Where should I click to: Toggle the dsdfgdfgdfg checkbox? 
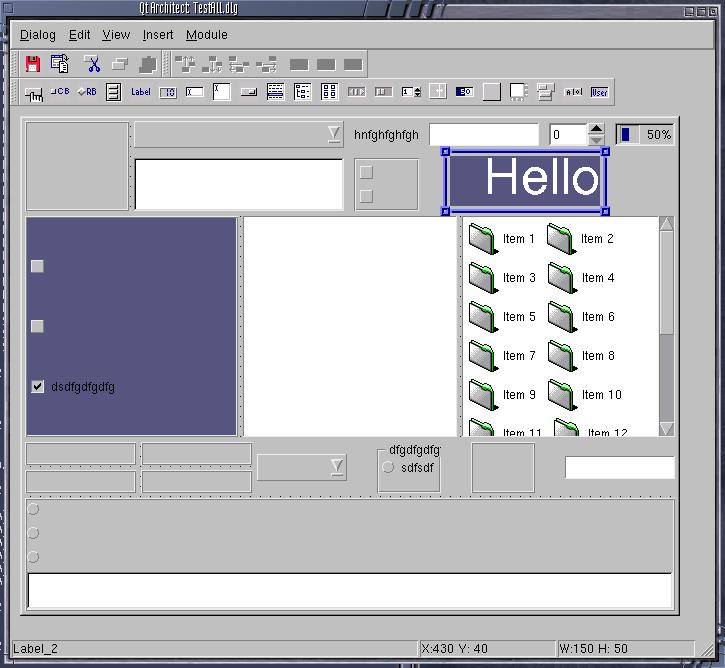pos(38,387)
